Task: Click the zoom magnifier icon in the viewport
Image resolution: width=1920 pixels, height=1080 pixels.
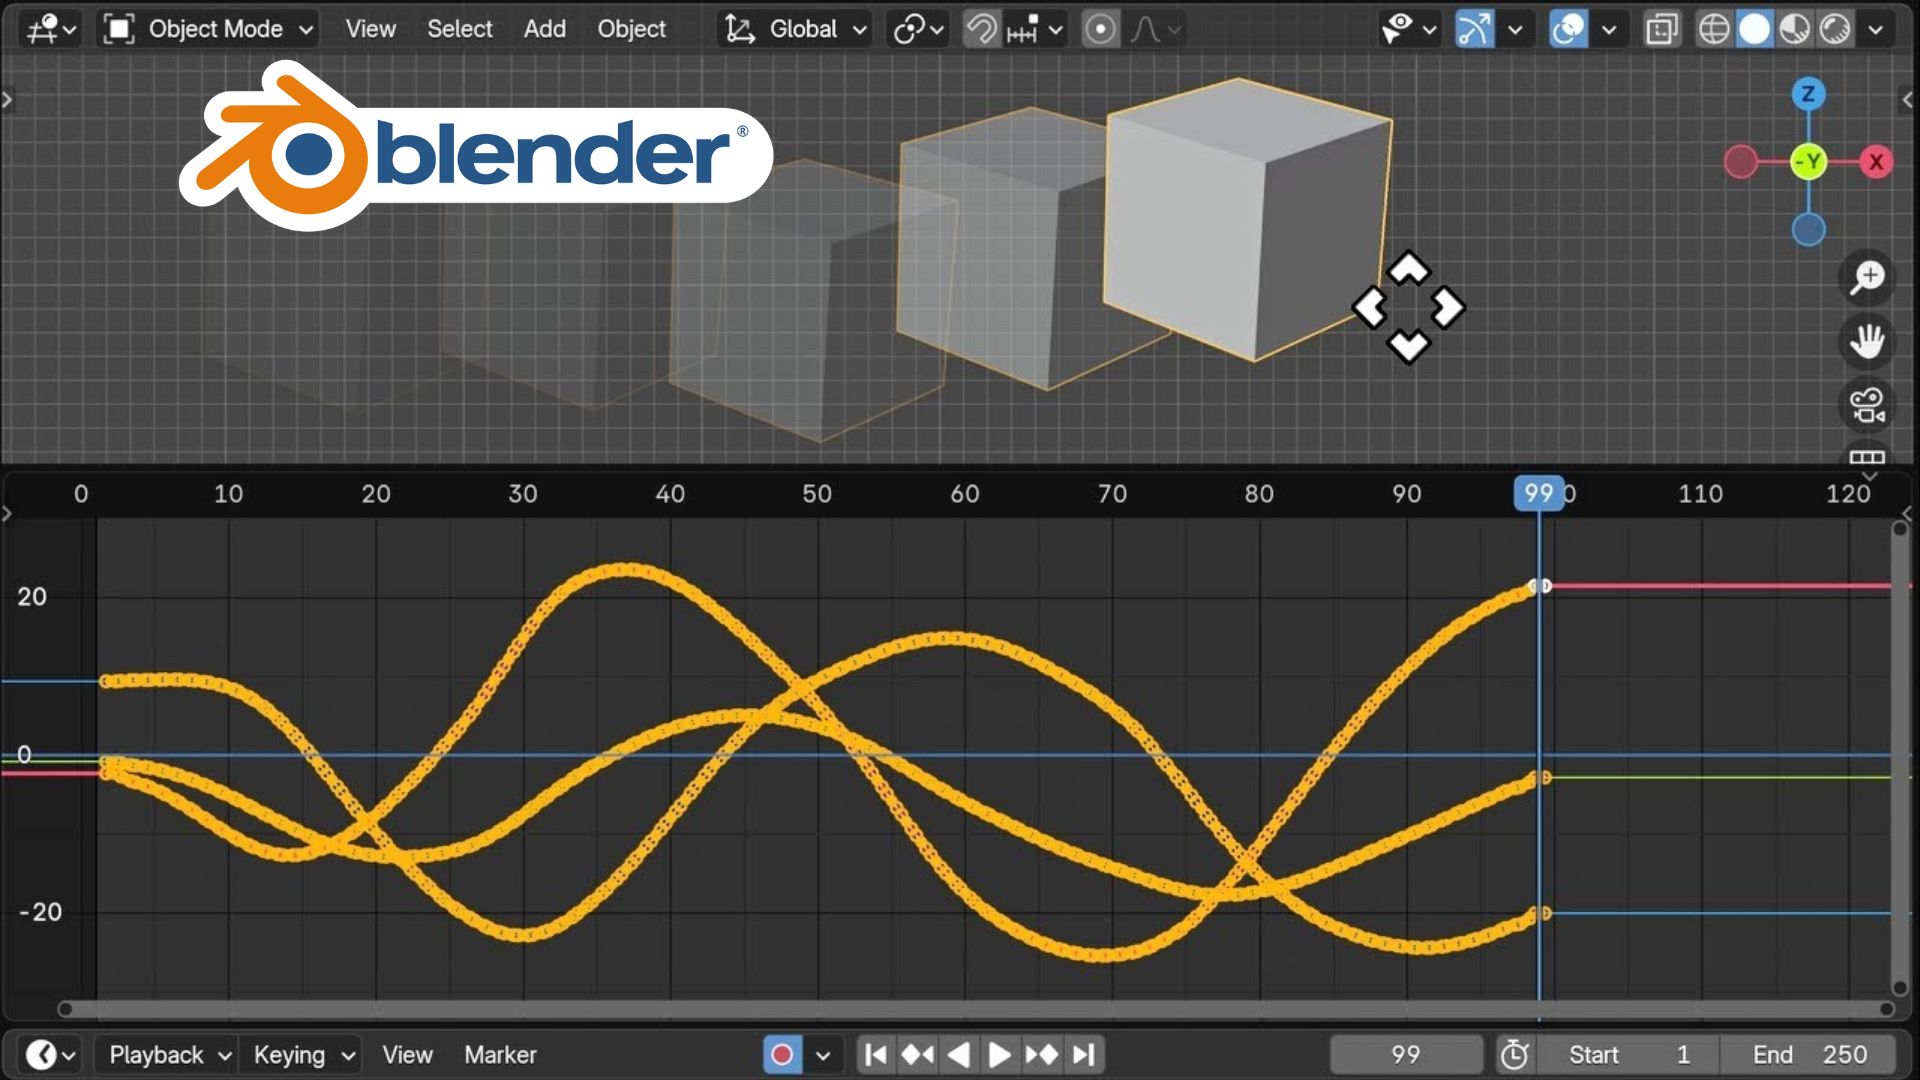Action: tap(1867, 278)
